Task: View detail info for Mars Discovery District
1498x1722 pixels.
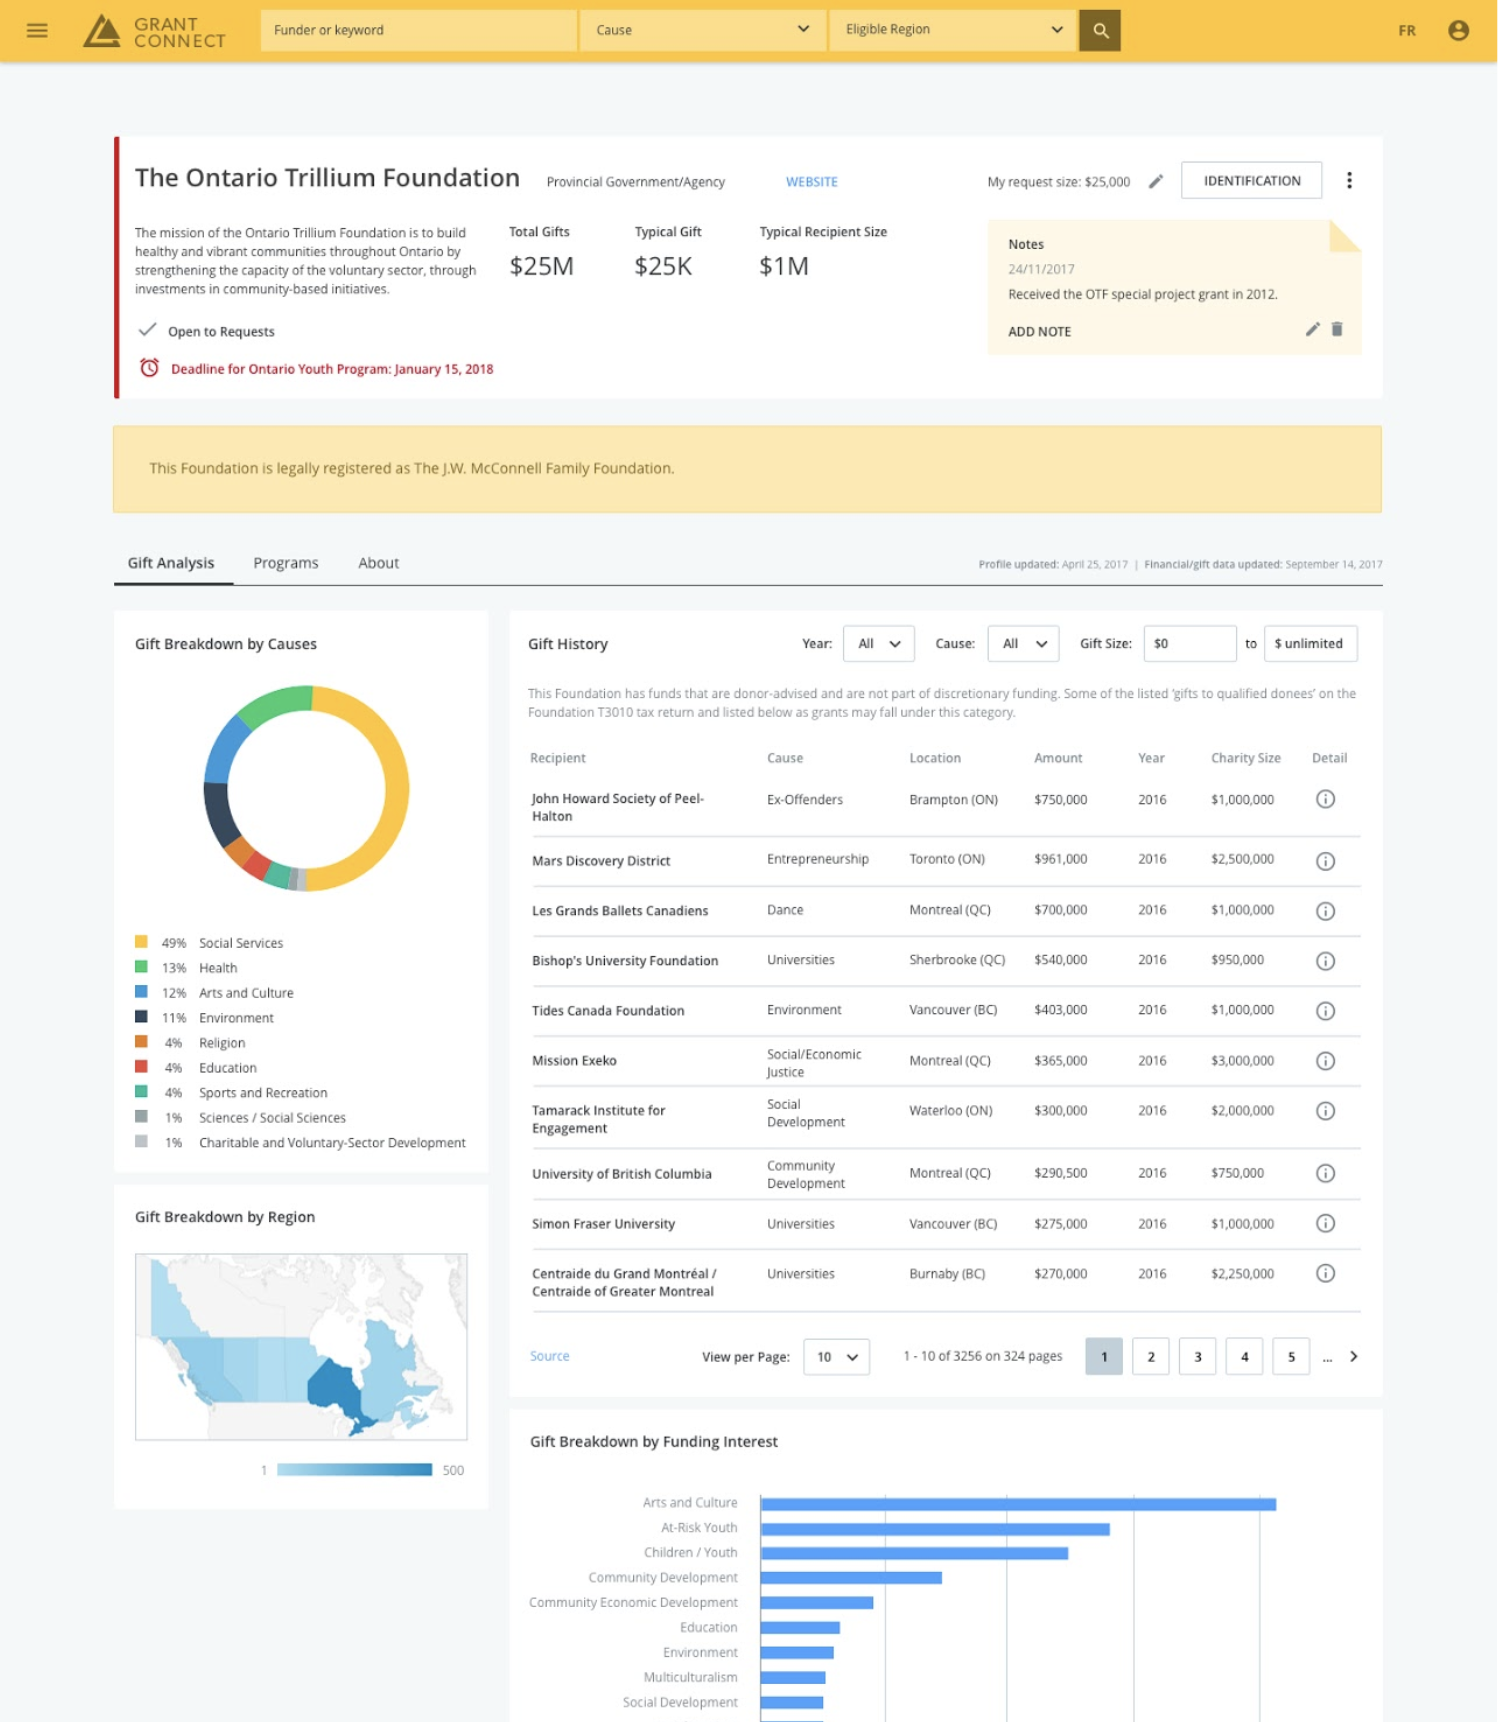Action: coord(1325,861)
